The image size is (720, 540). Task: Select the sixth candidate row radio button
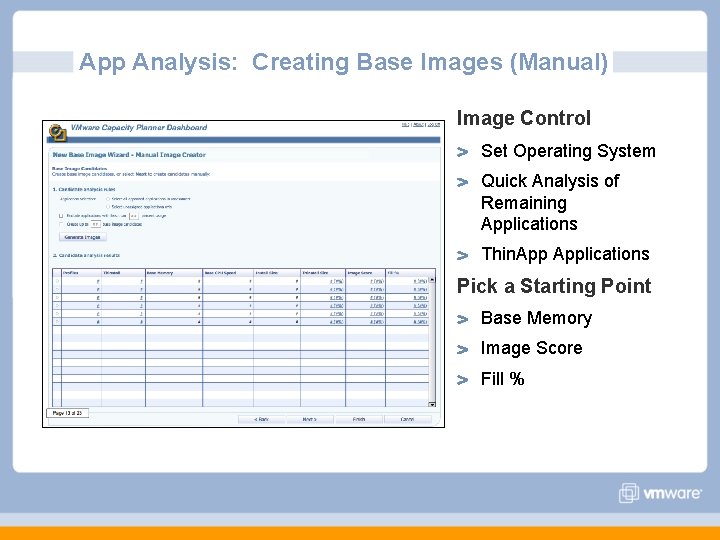[57, 321]
